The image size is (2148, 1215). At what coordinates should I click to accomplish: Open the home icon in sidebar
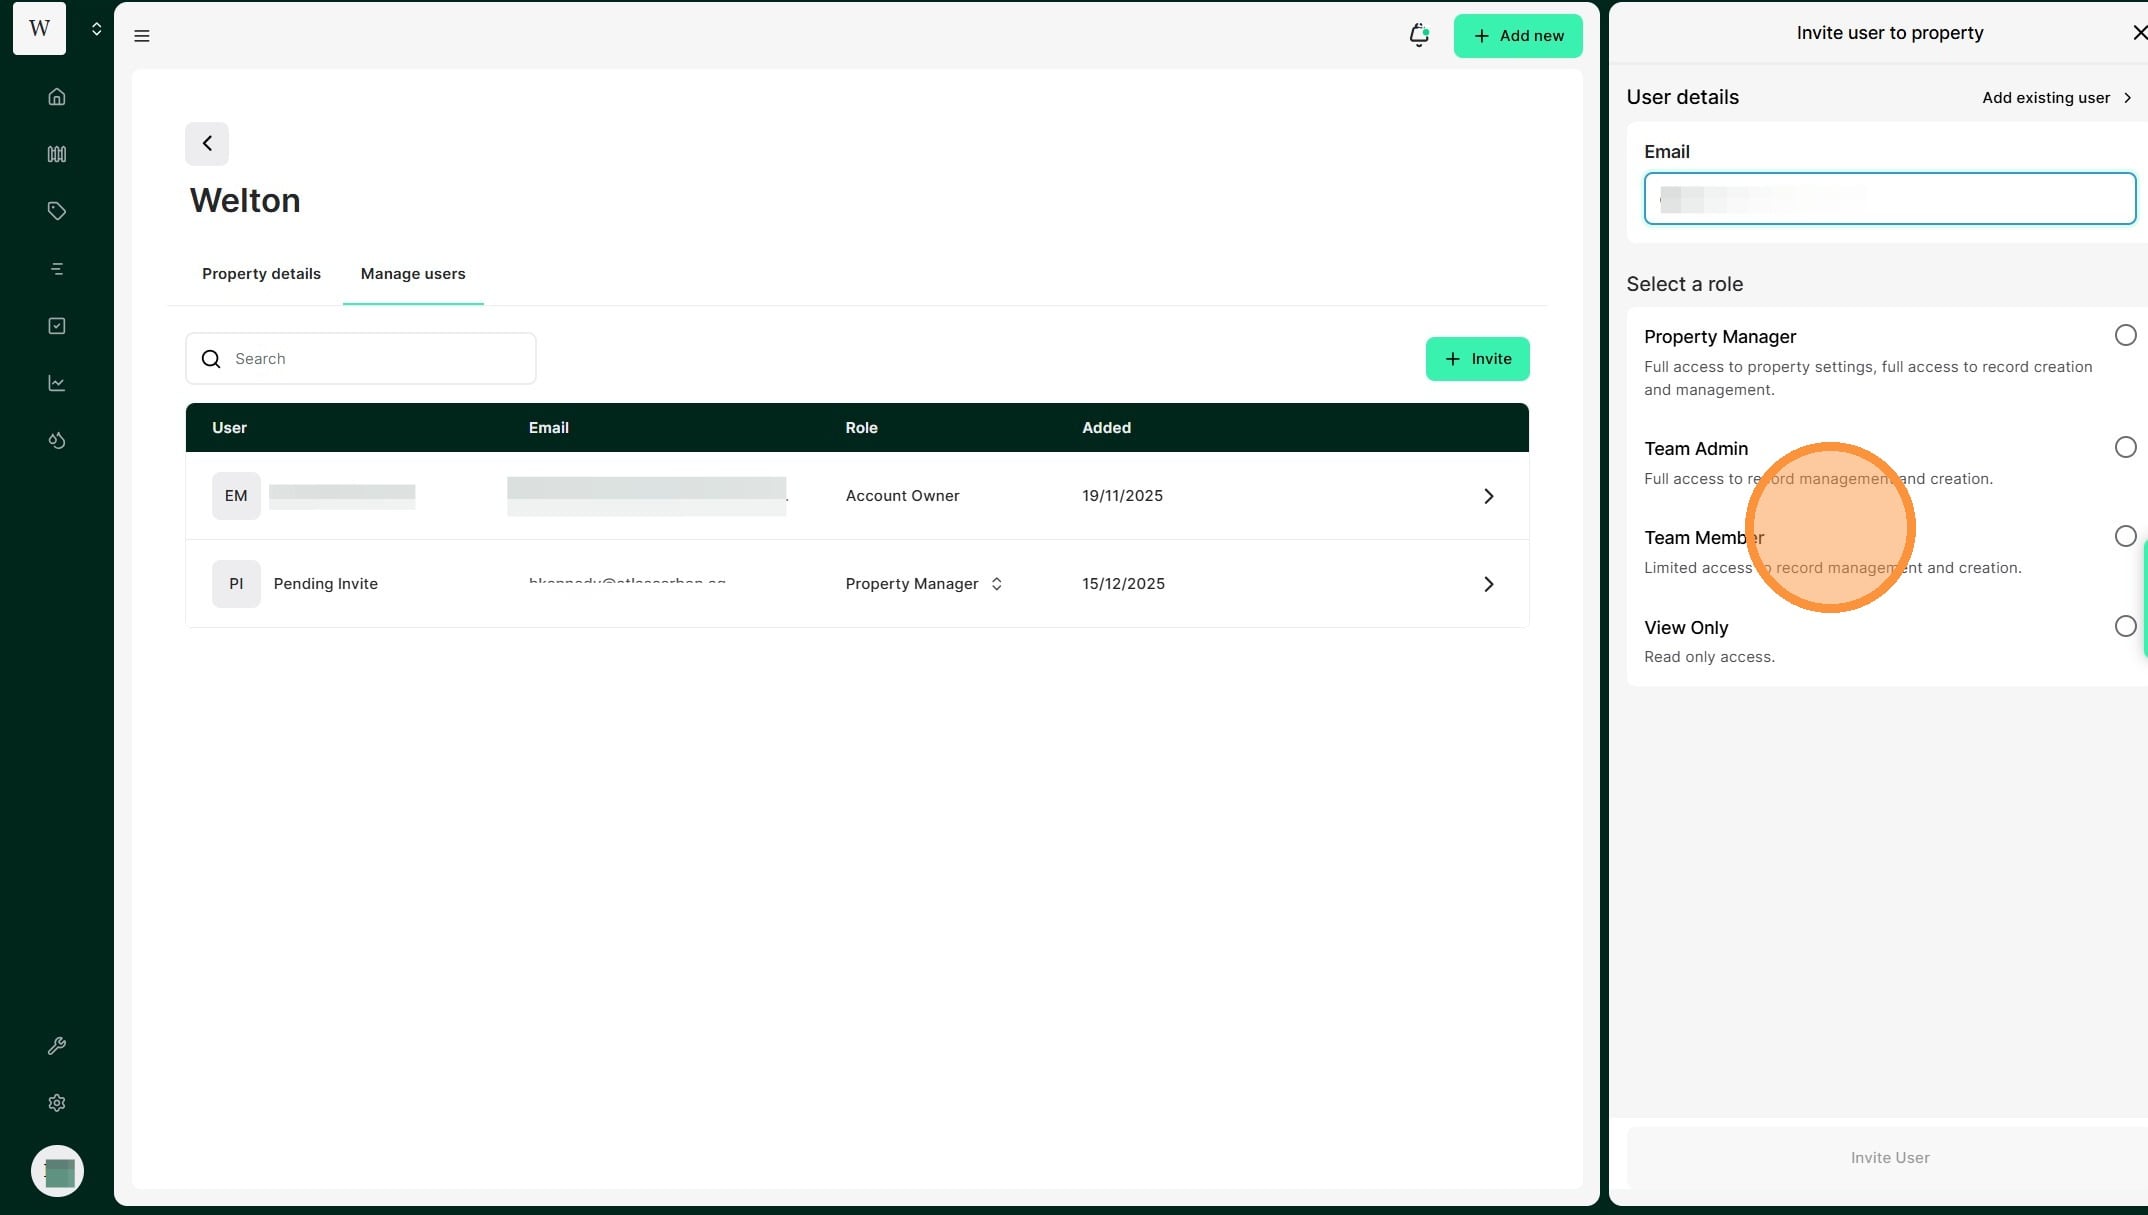pos(57,97)
